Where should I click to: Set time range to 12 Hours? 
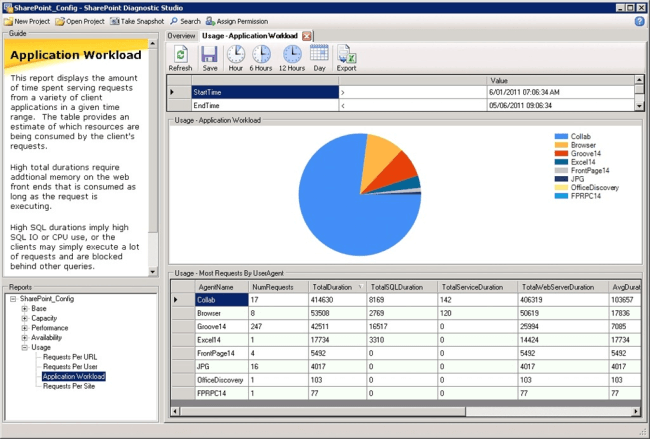tap(292, 58)
